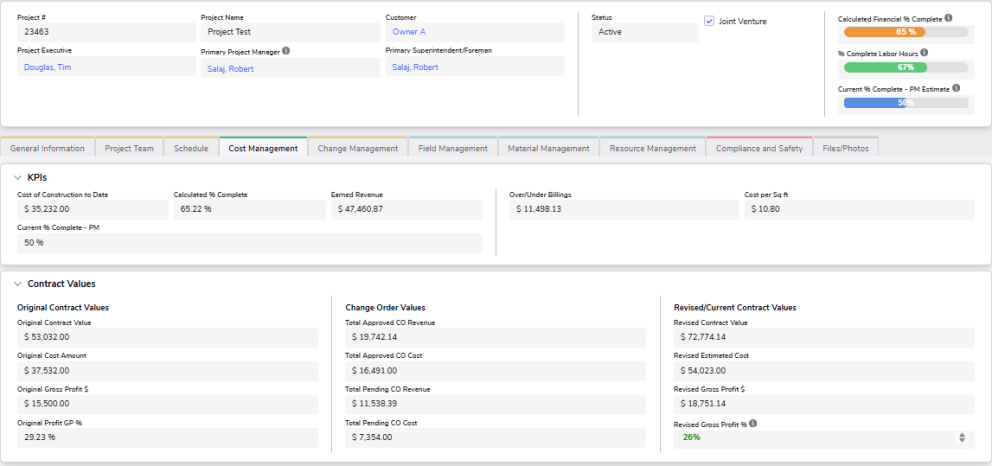Click the green Labor Hours 67% progress bar
The width and height of the screenshot is (992, 466).
[x=905, y=67]
